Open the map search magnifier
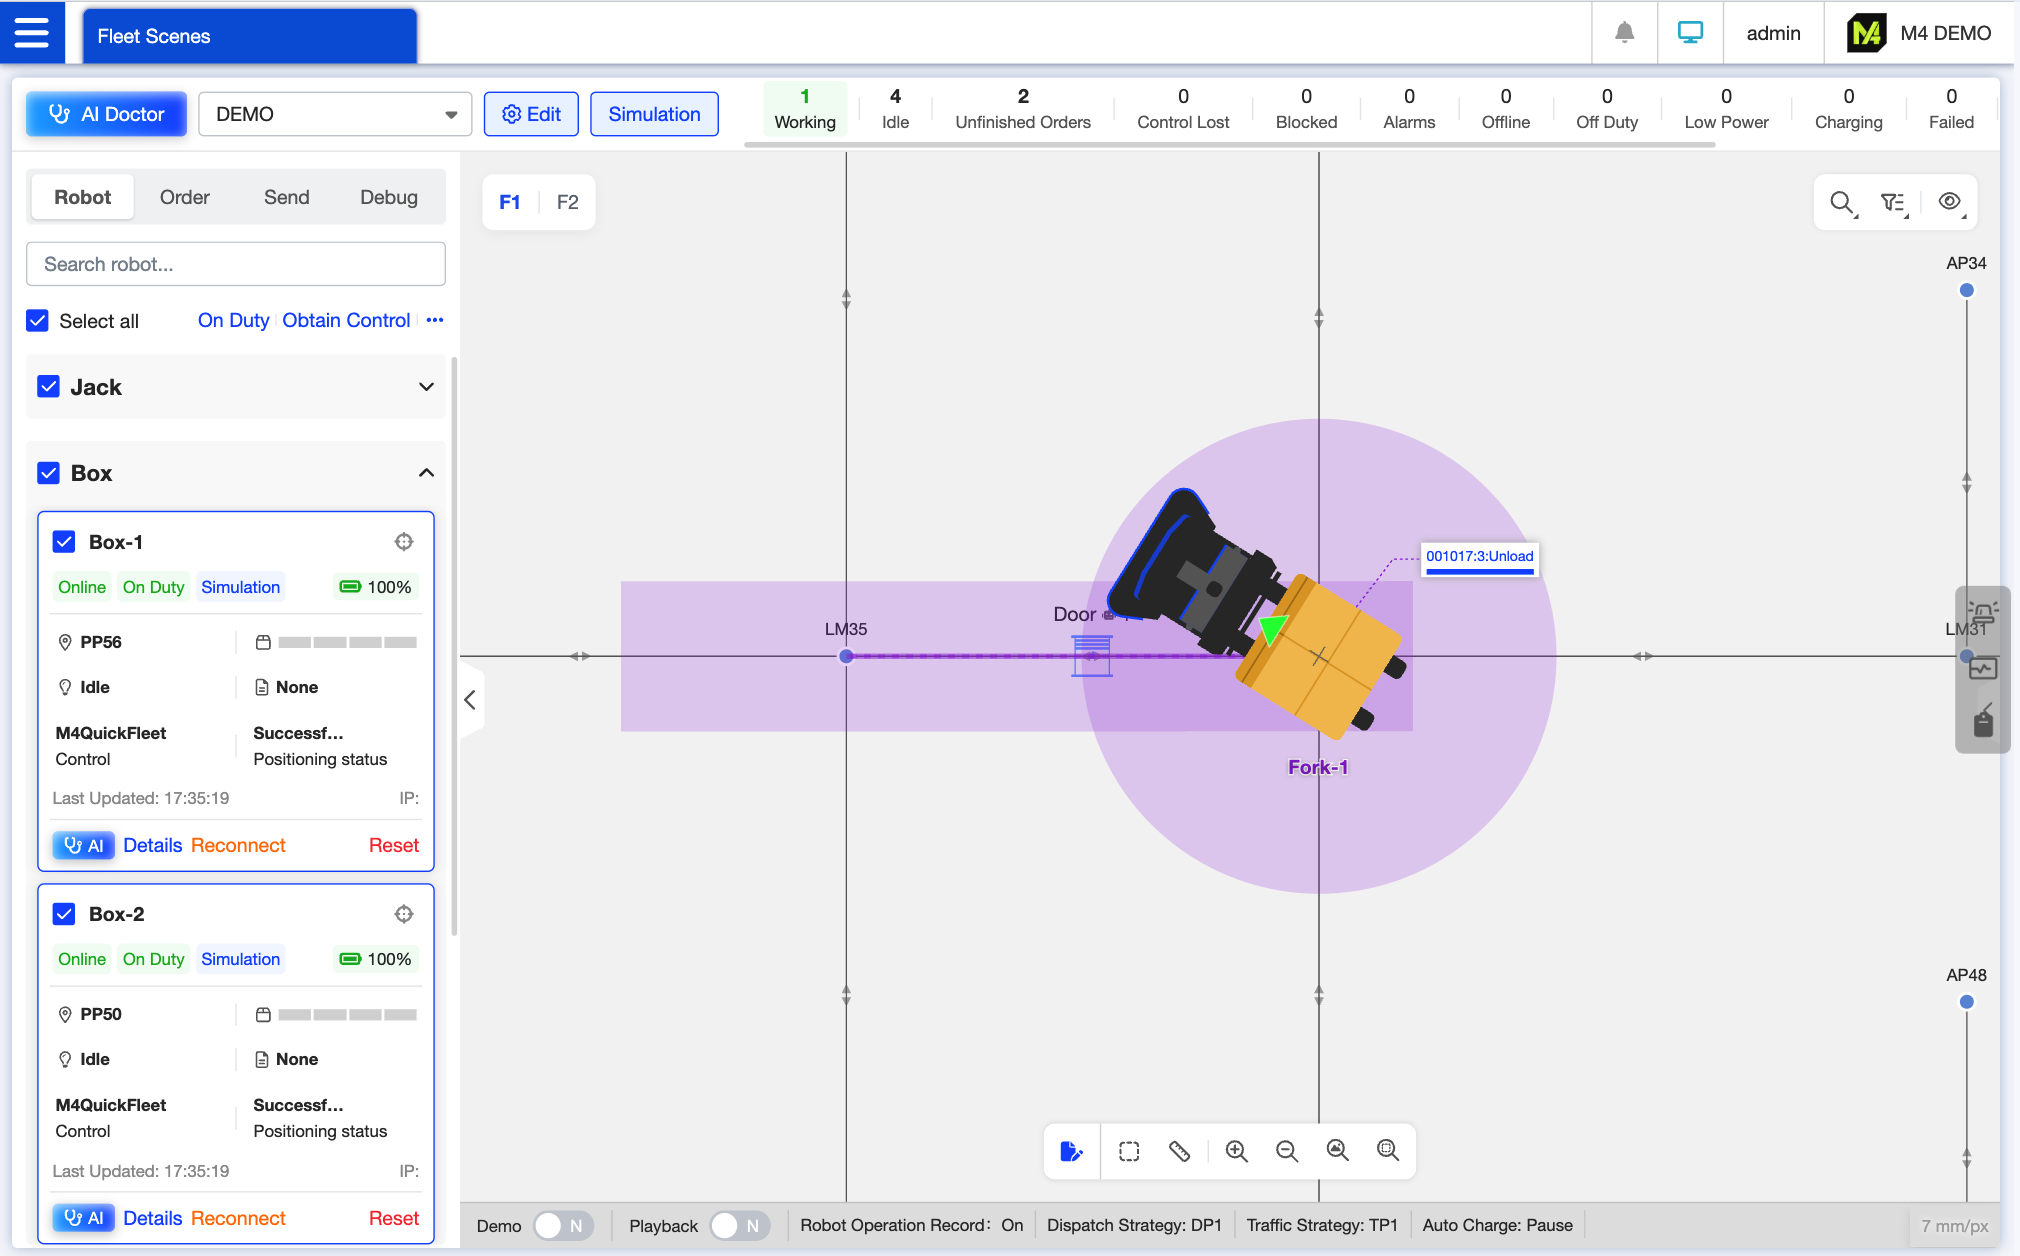This screenshot has height=1256, width=2020. coord(1842,203)
